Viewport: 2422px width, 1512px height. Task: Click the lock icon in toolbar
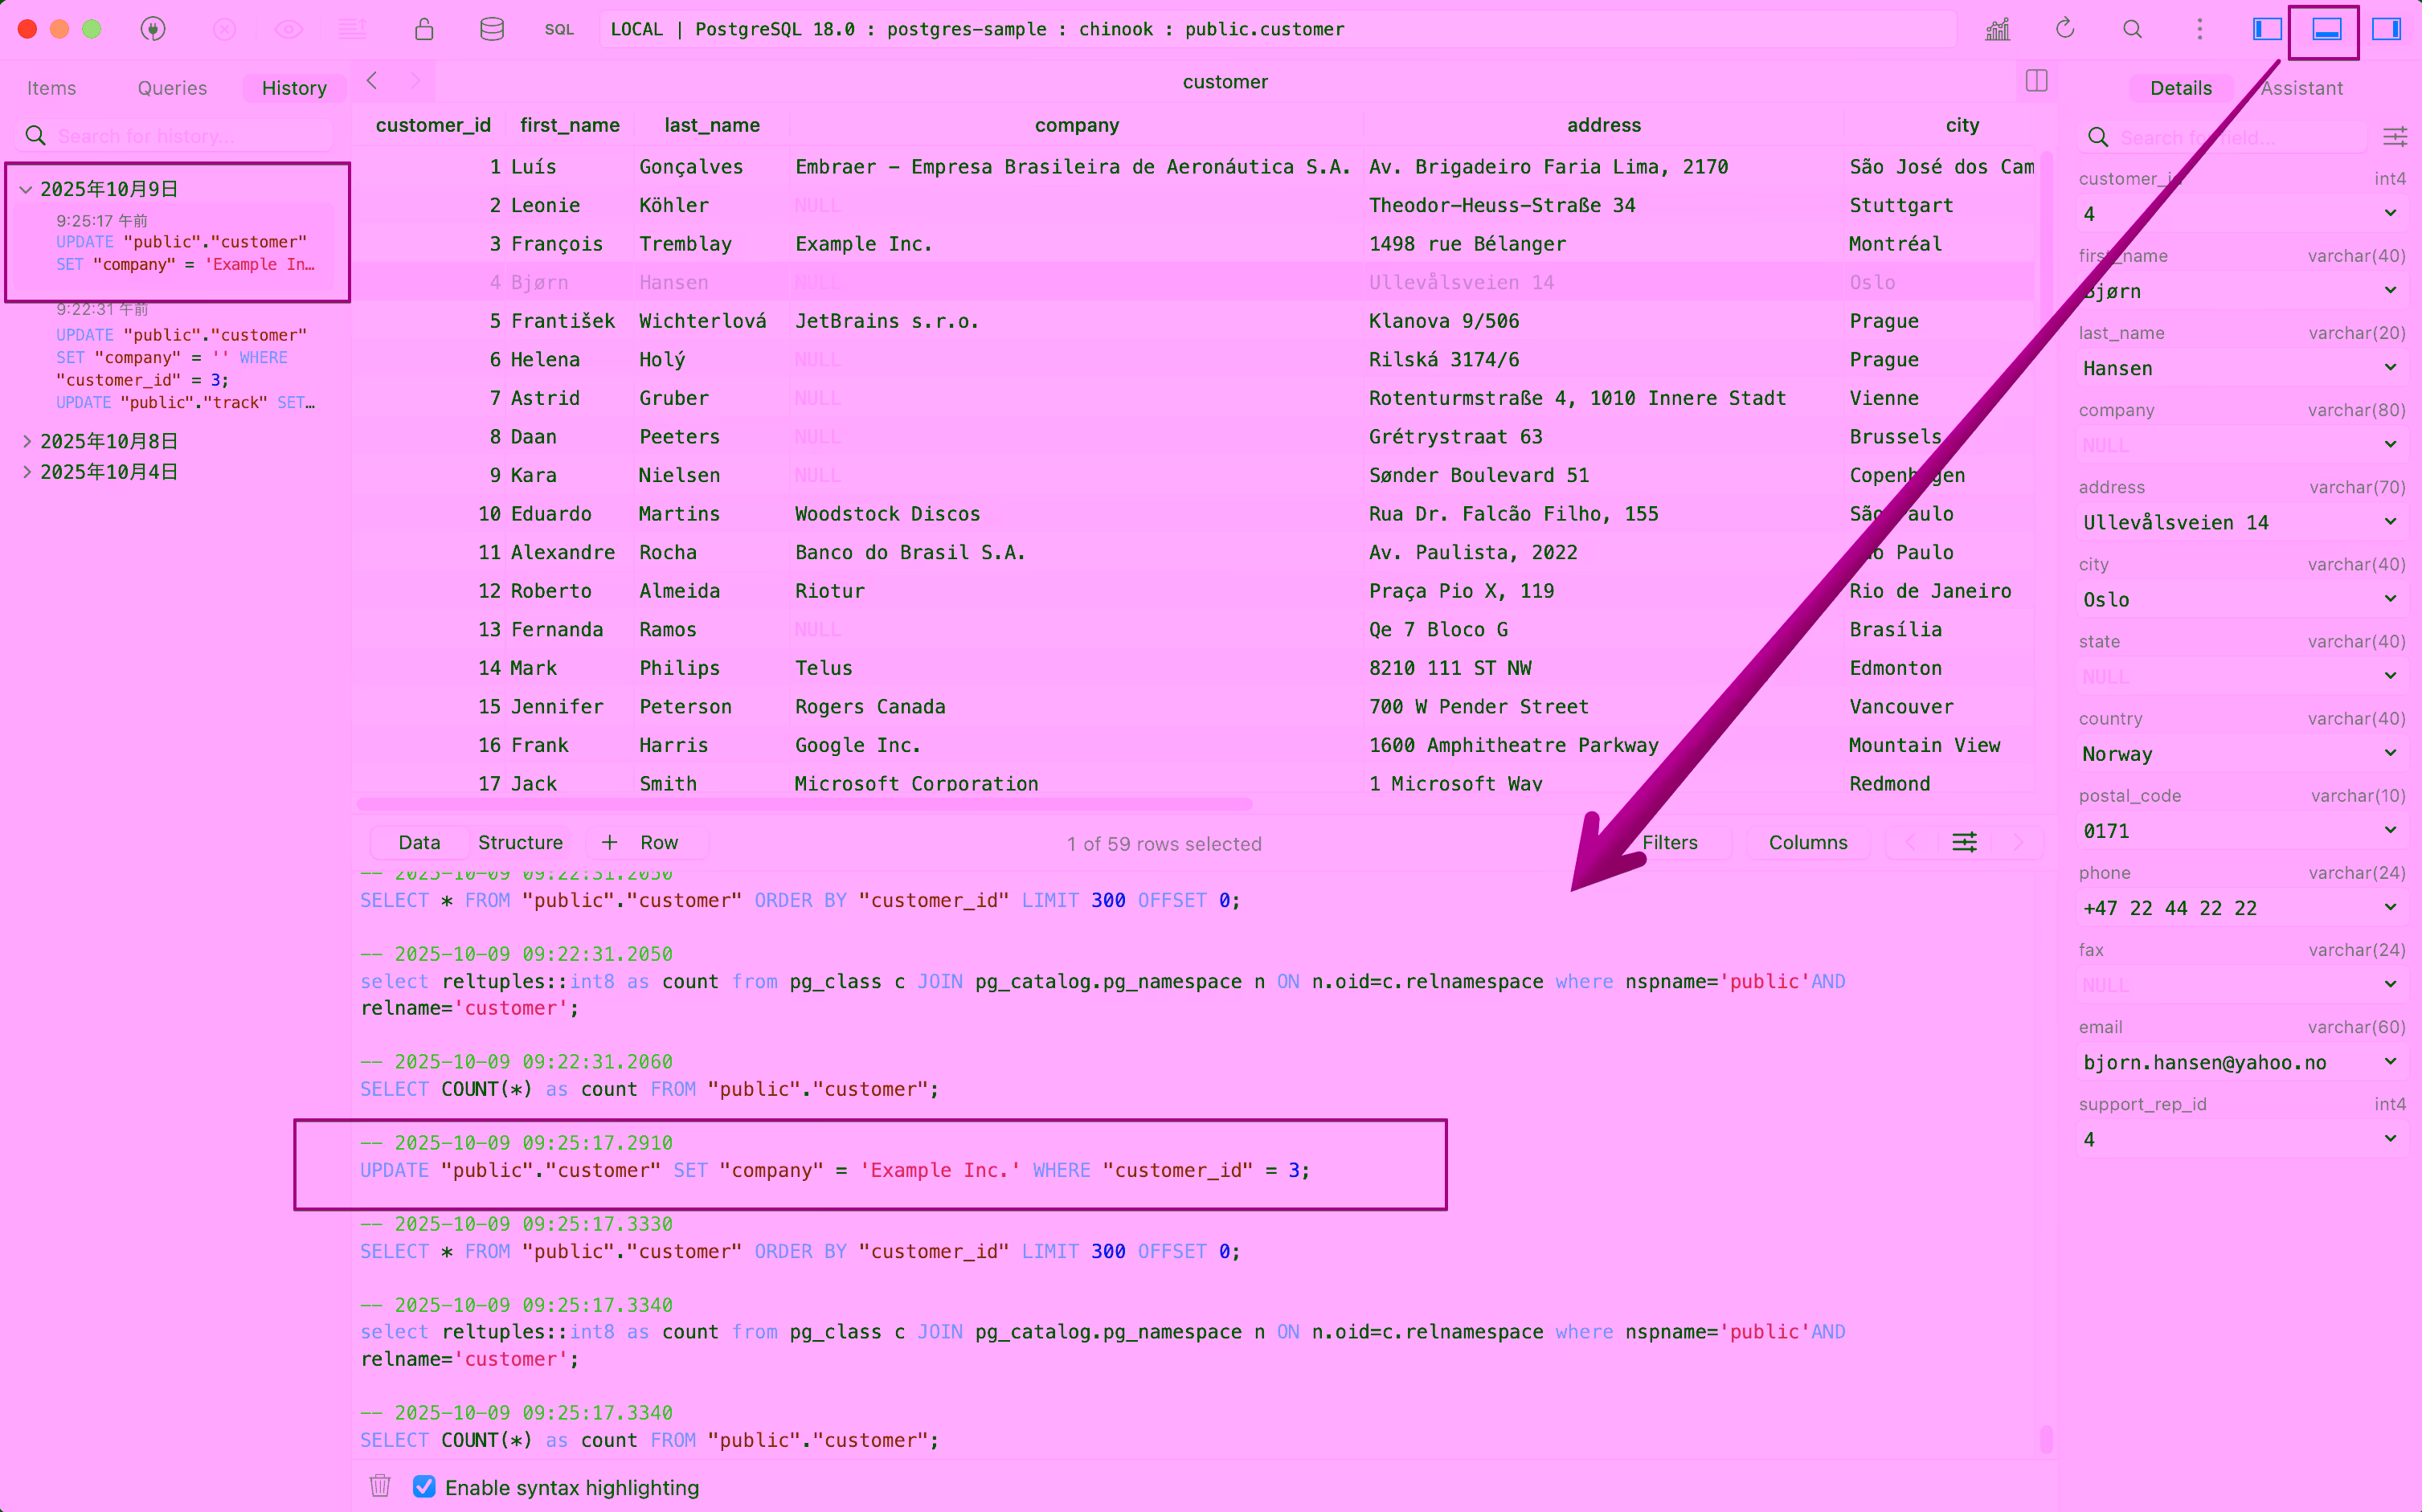[424, 29]
